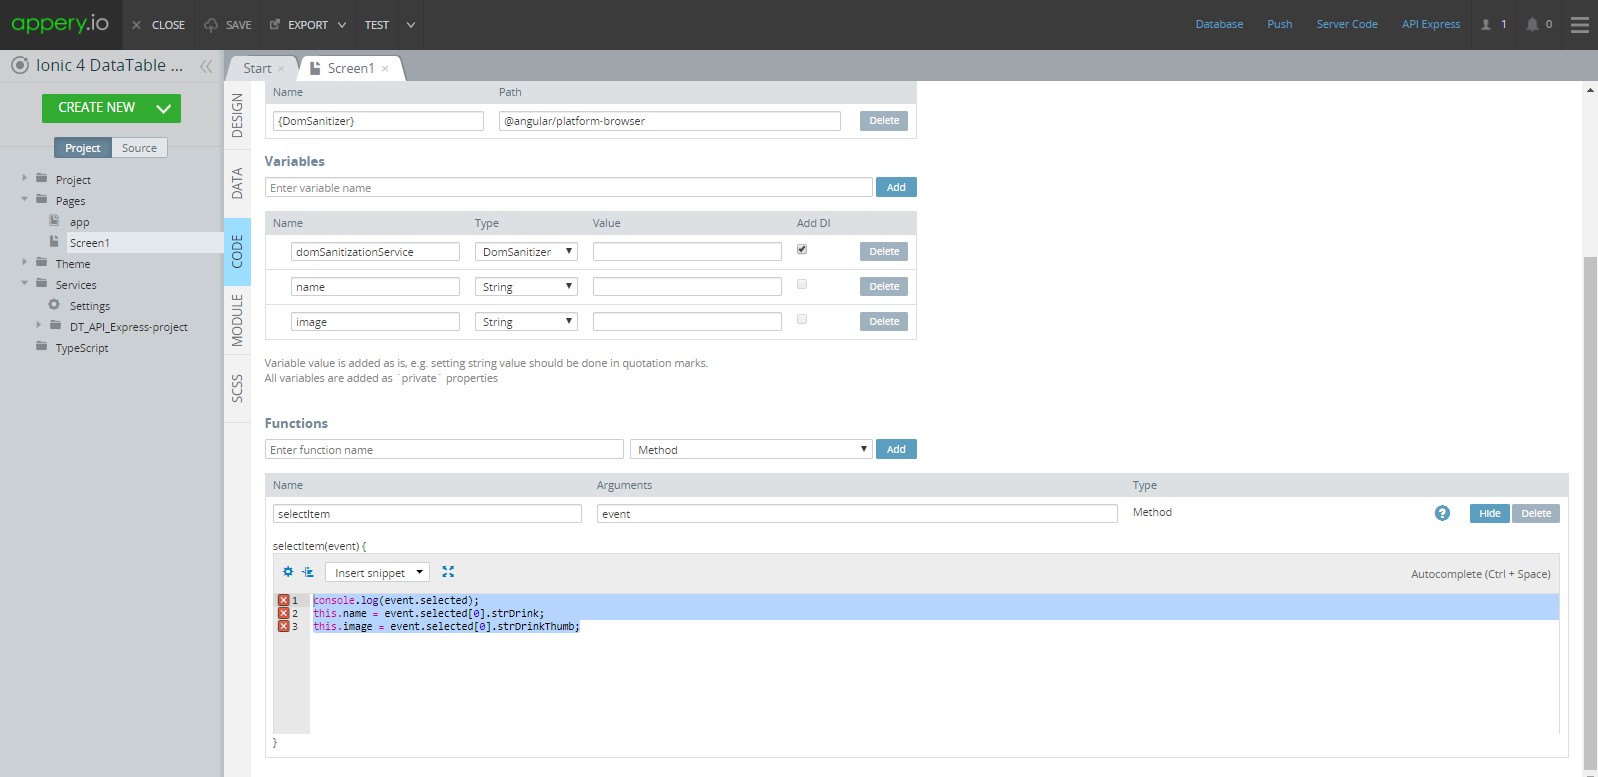Expand the Theme tree folder
Viewport: 1598px width, 777px height.
[24, 262]
